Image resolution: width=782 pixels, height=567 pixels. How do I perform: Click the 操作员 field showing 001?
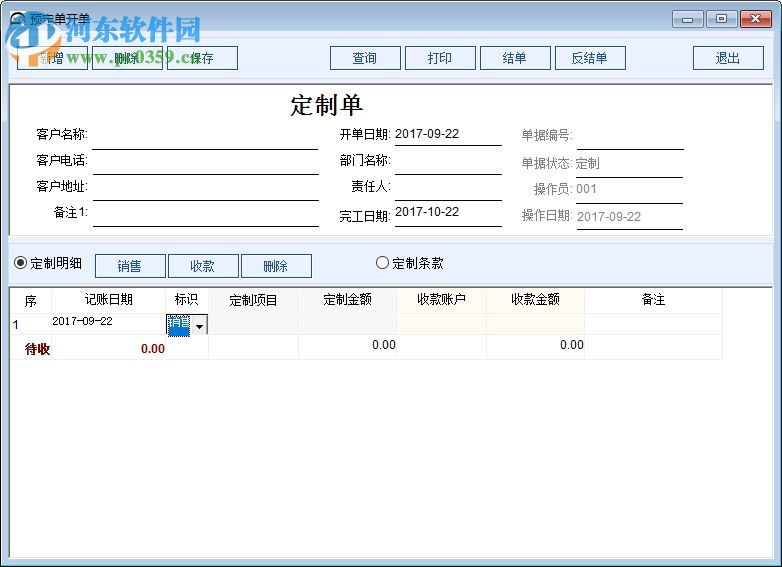click(x=629, y=191)
